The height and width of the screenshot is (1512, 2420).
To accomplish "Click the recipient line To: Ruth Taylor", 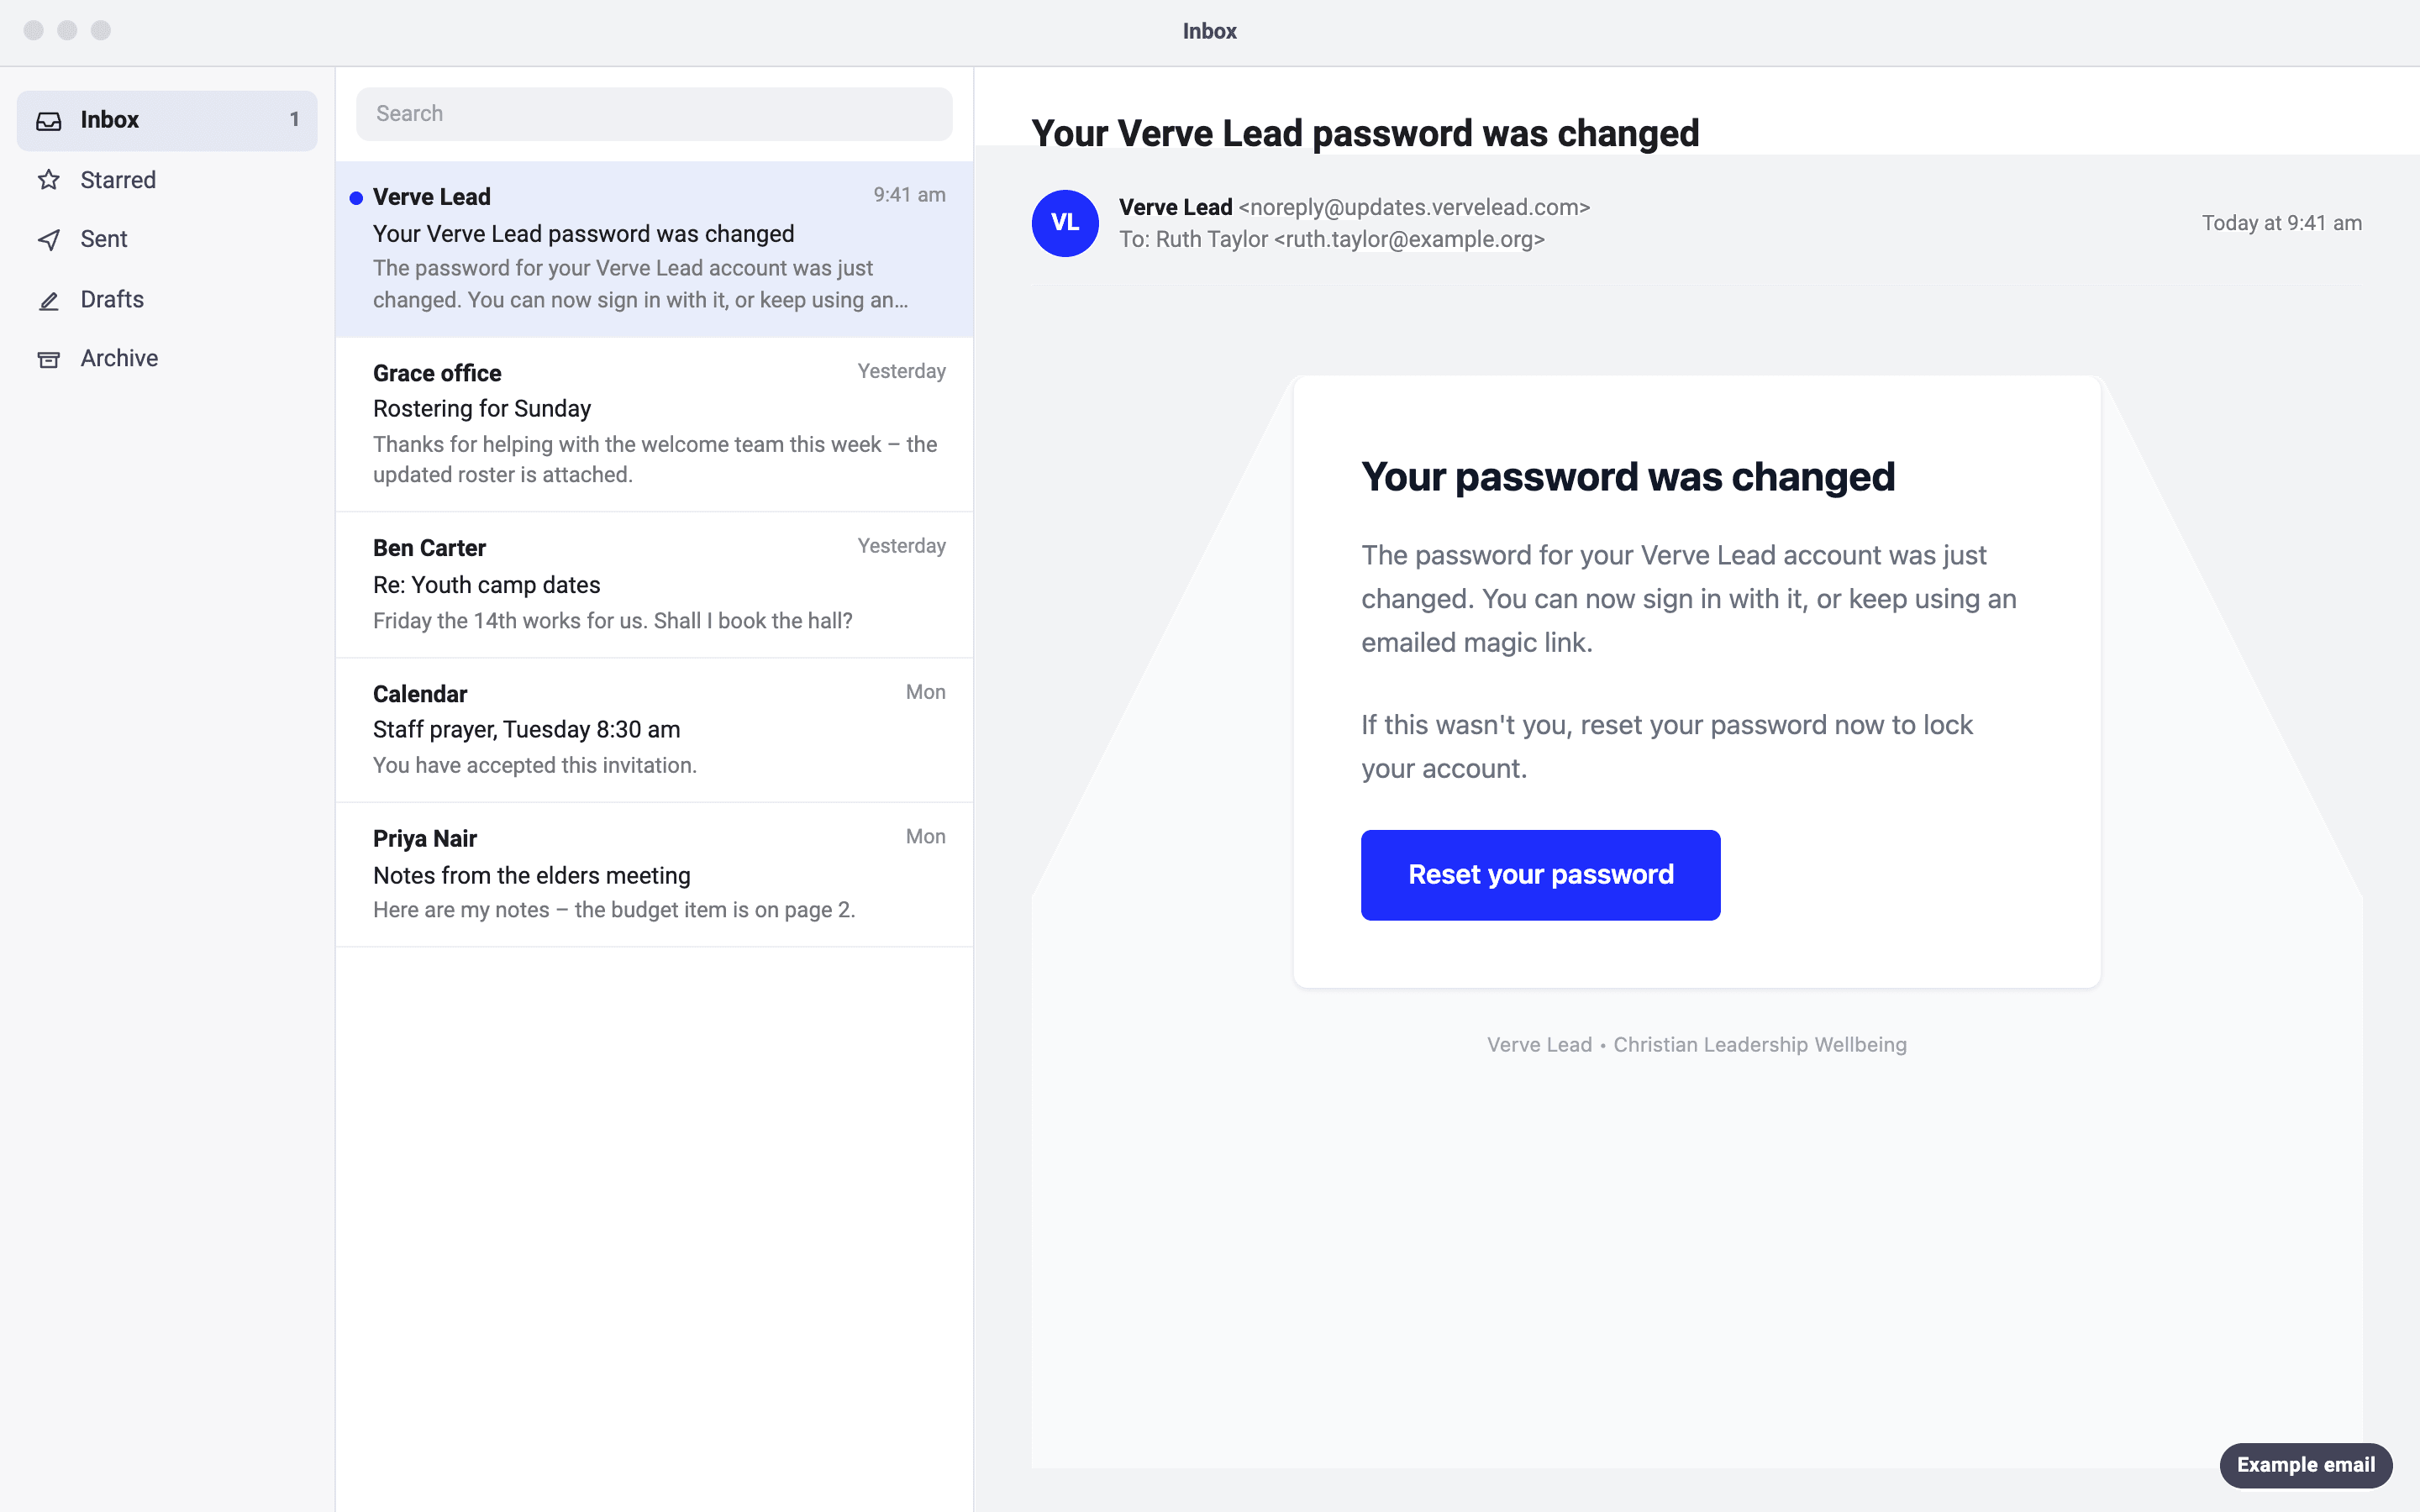I will tap(1332, 240).
